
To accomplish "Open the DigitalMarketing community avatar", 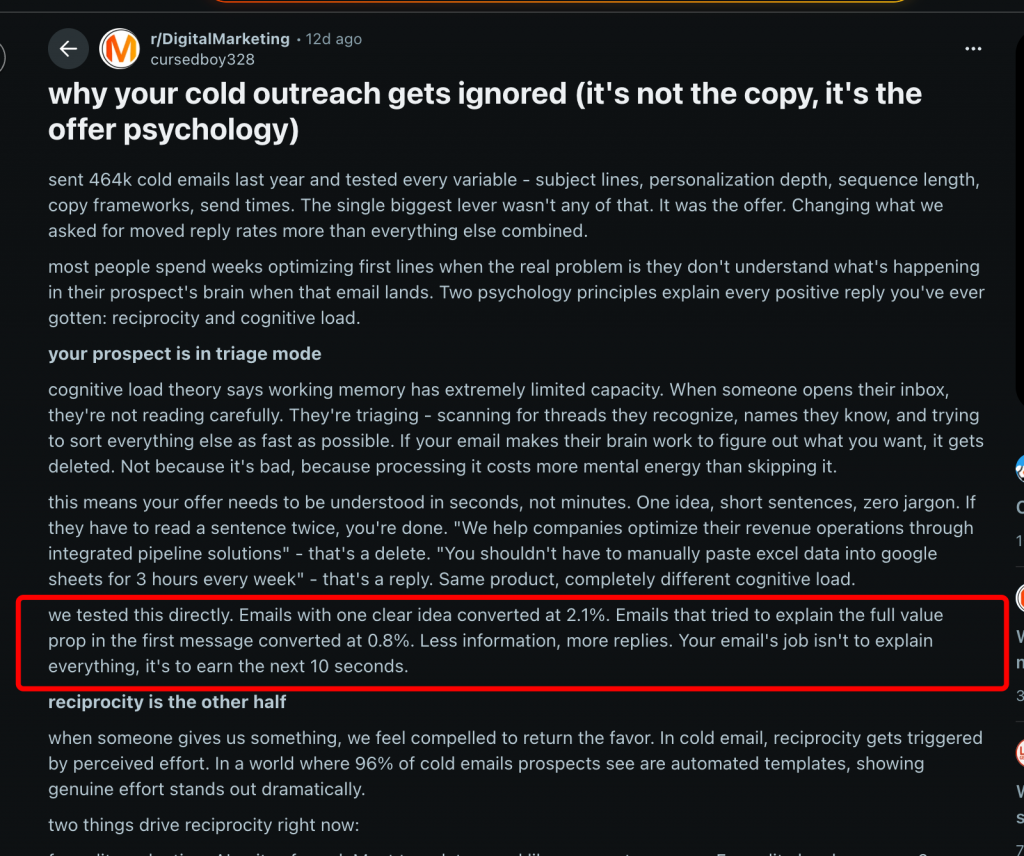I will pos(120,49).
